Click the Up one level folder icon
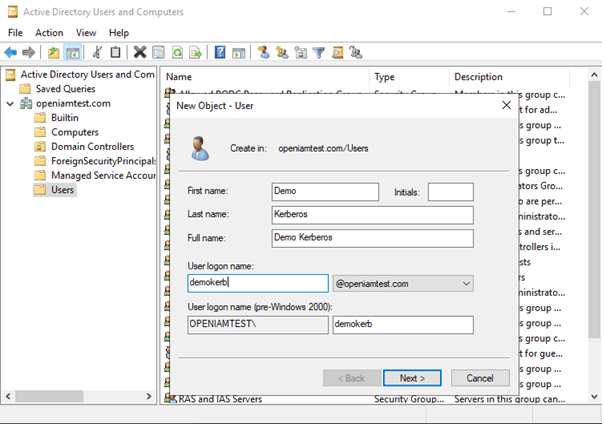 (x=54, y=52)
